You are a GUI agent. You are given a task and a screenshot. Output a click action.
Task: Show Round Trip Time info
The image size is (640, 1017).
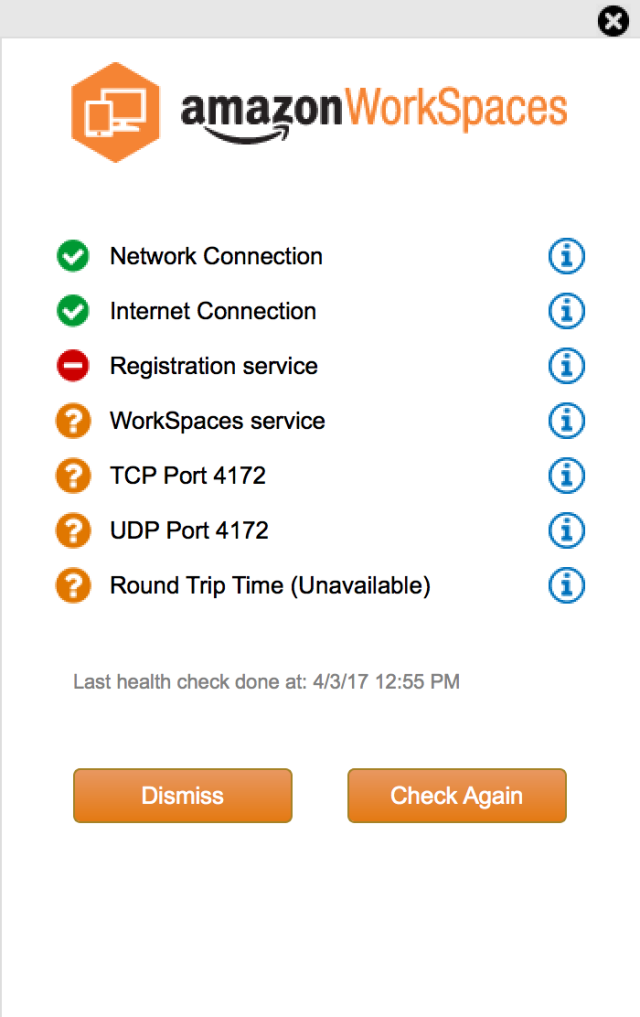567,585
